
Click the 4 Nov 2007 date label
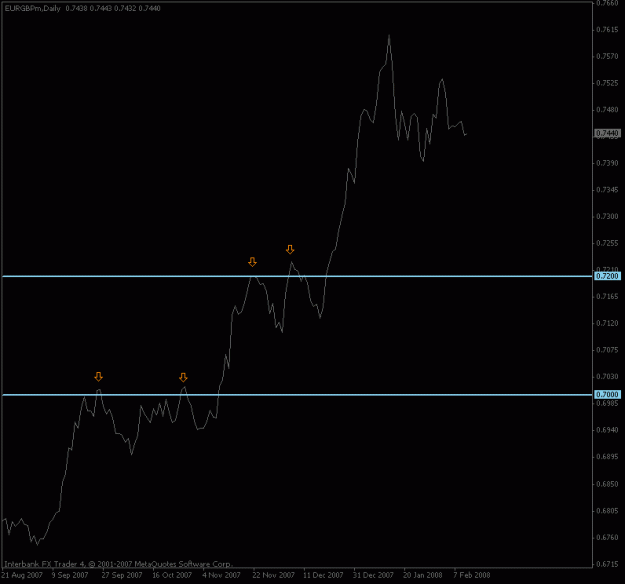click(x=221, y=575)
